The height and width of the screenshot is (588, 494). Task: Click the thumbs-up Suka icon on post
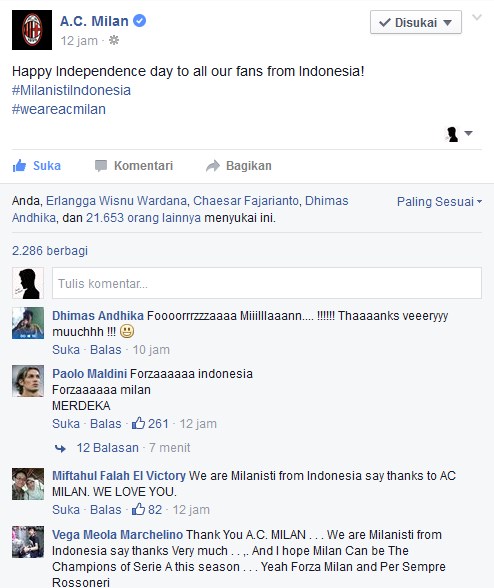[x=19, y=165]
